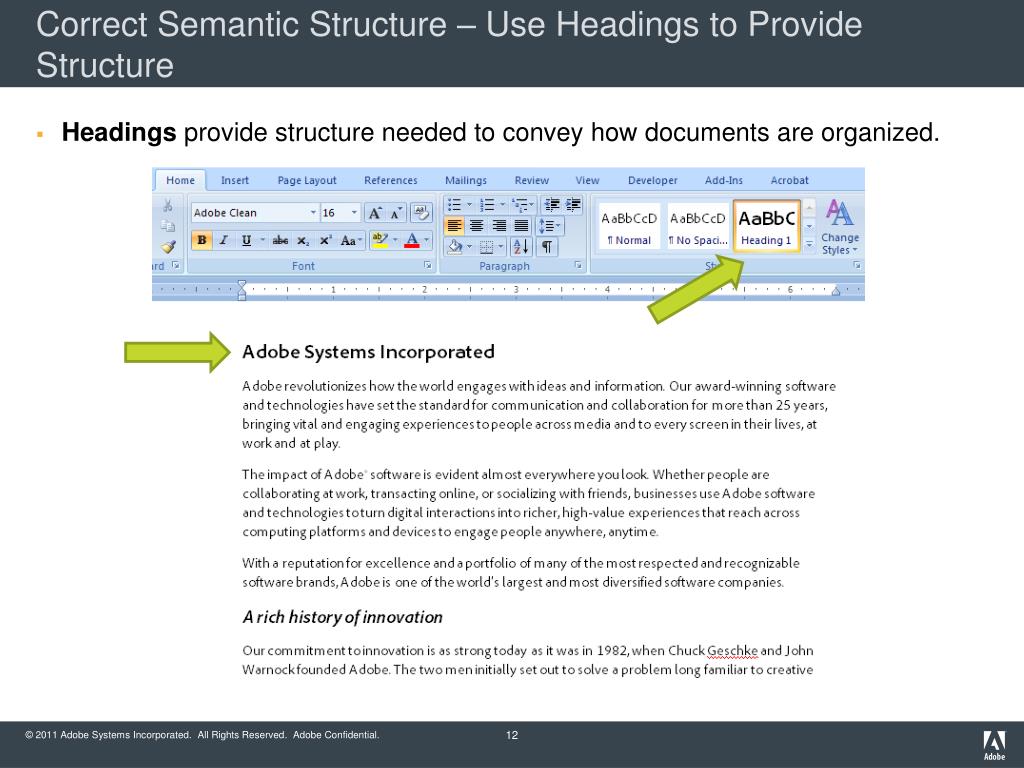
Task: Justify the paragraph text
Action: tap(521, 226)
